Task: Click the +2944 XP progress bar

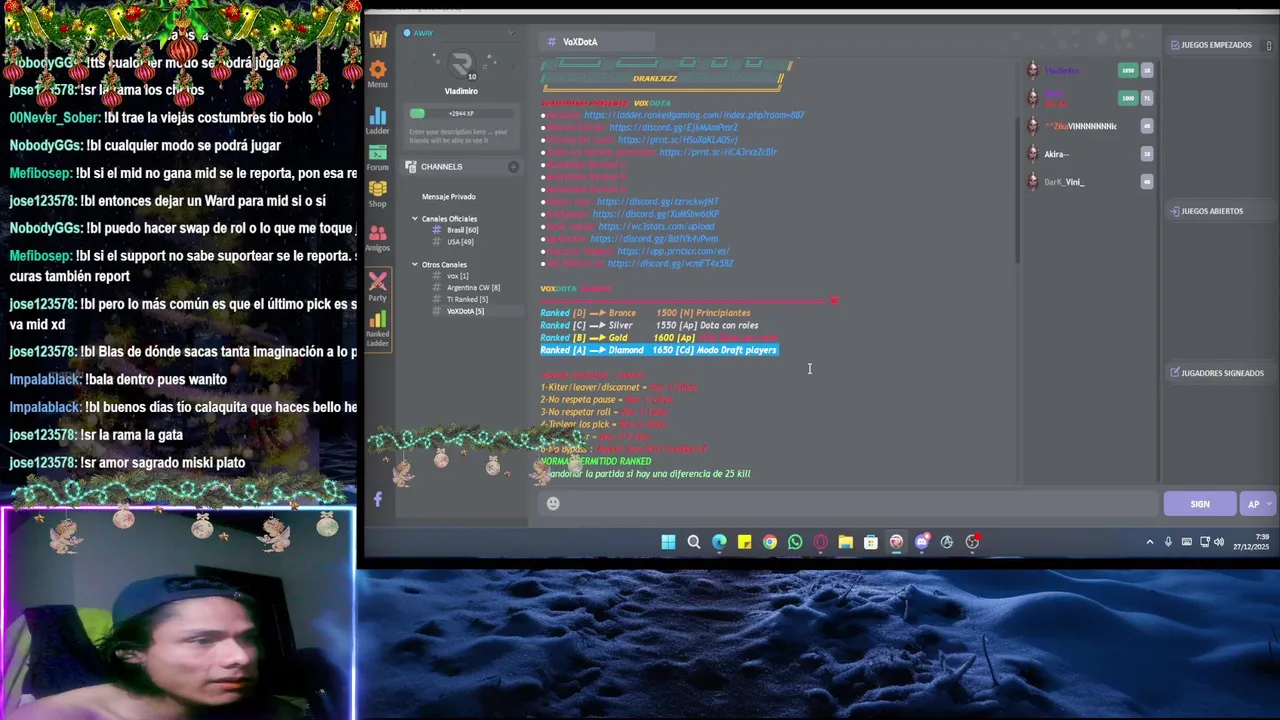Action: [461, 114]
